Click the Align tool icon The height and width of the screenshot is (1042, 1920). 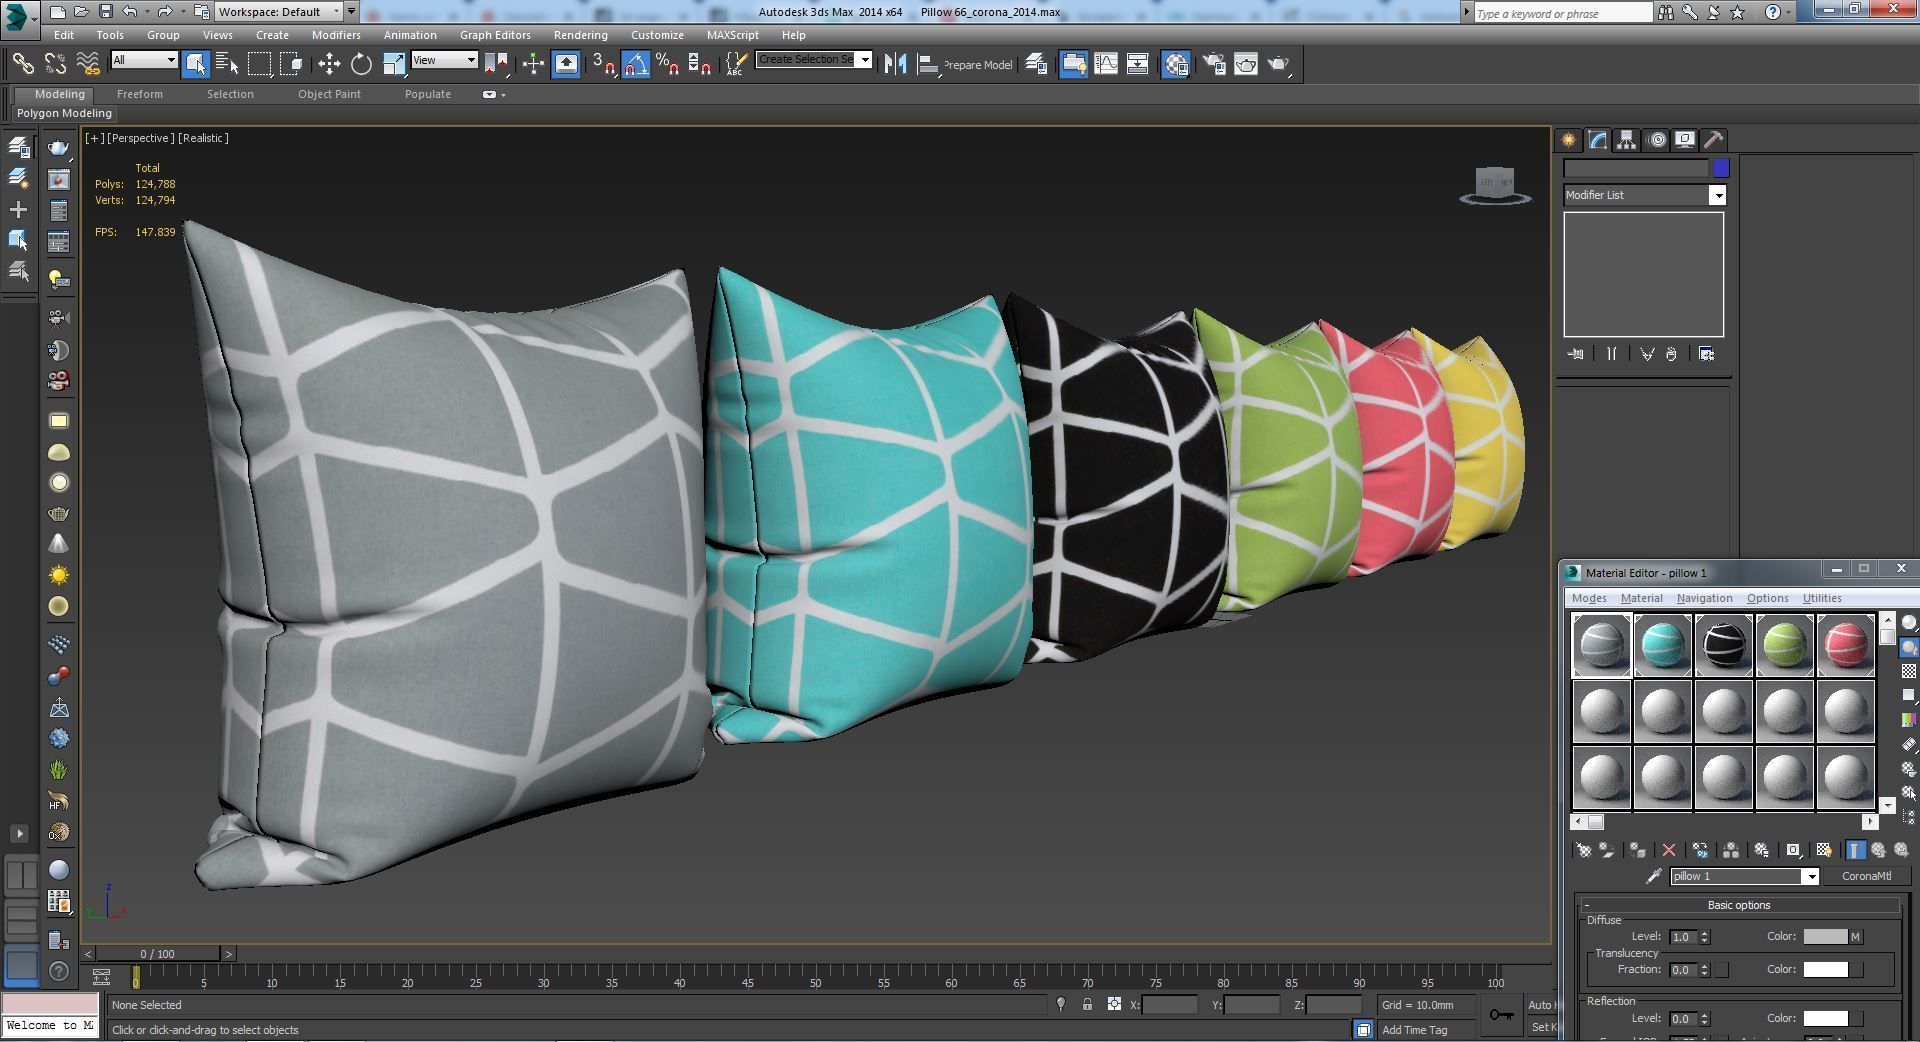tap(928, 64)
